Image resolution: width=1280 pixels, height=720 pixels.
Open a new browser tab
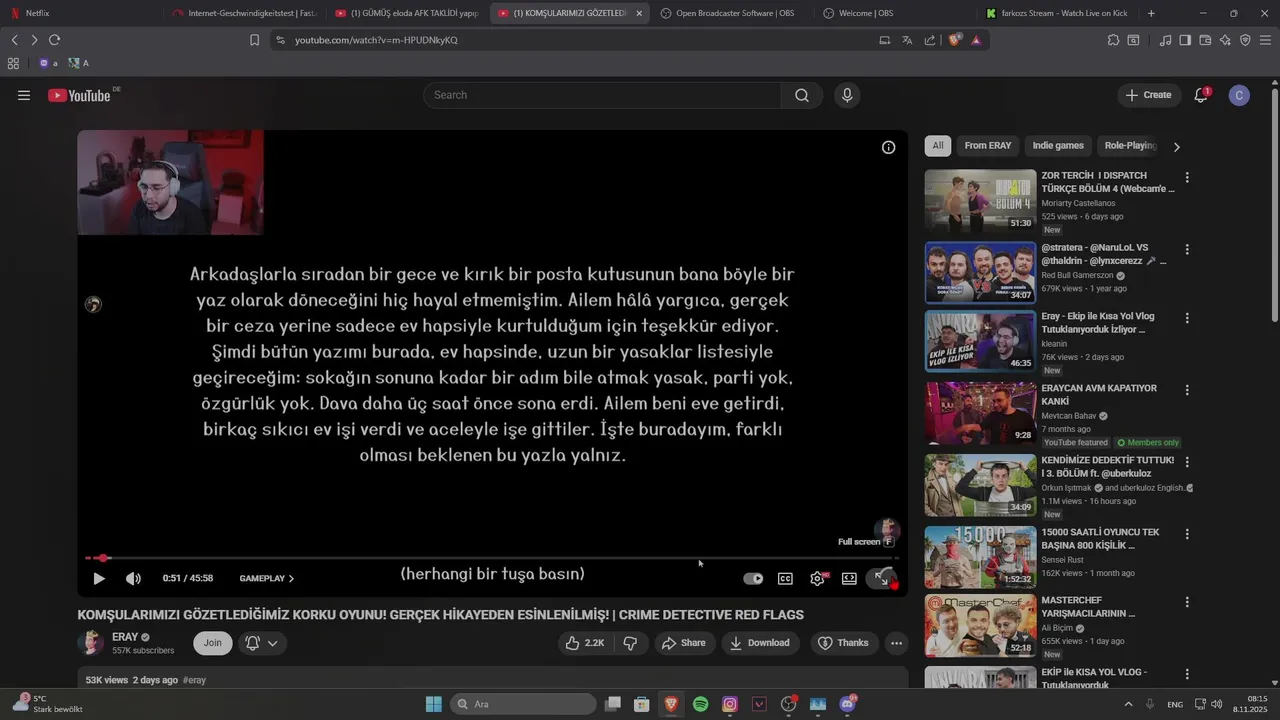(1151, 13)
